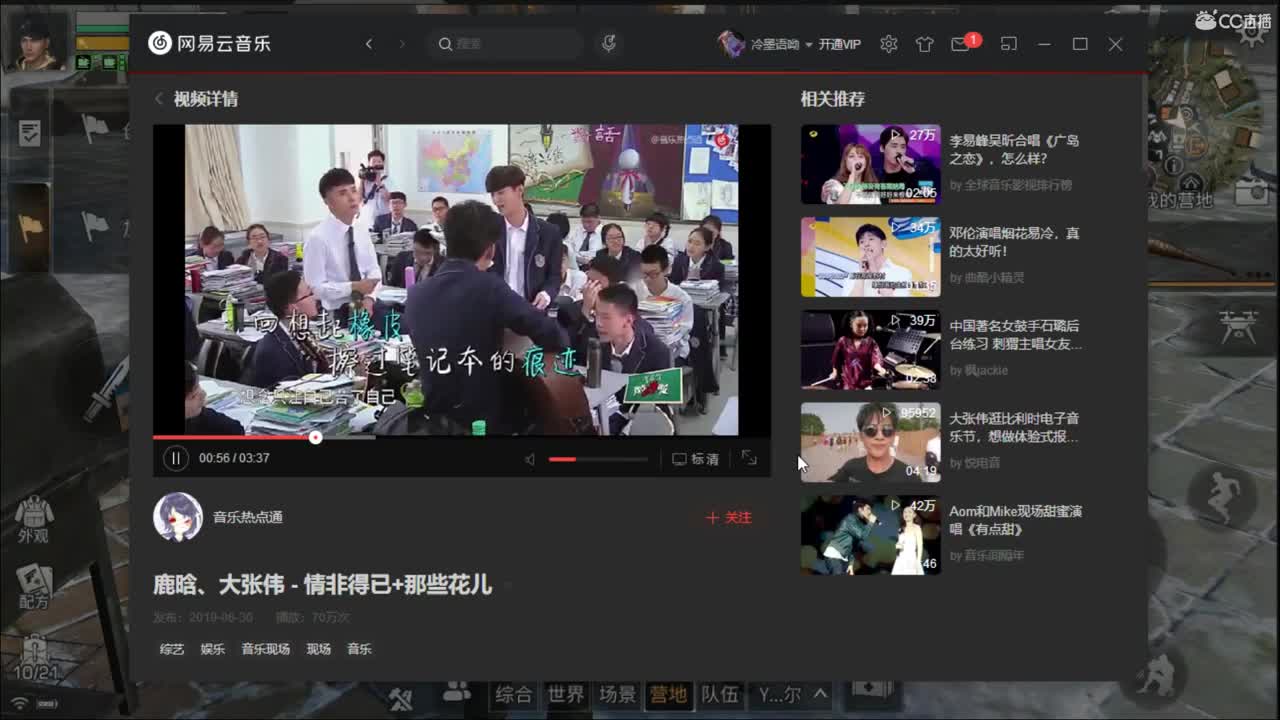The image size is (1280, 720).
Task: Click game drone icon on right
Action: click(1237, 326)
